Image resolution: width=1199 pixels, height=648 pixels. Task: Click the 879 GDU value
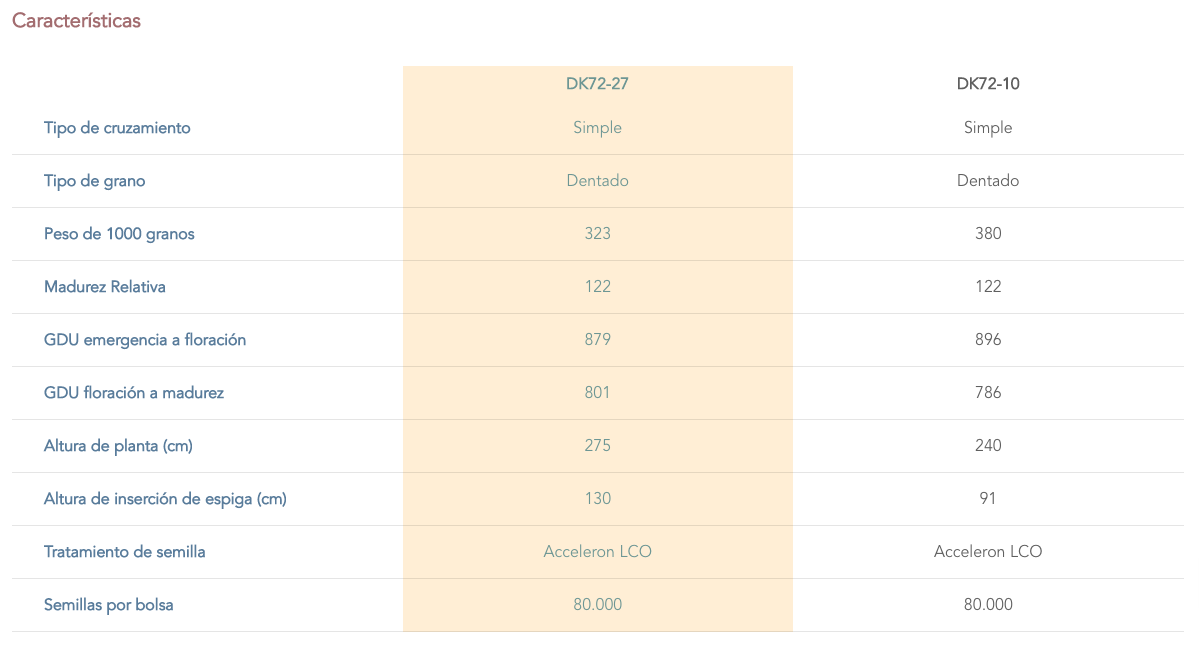pos(597,340)
